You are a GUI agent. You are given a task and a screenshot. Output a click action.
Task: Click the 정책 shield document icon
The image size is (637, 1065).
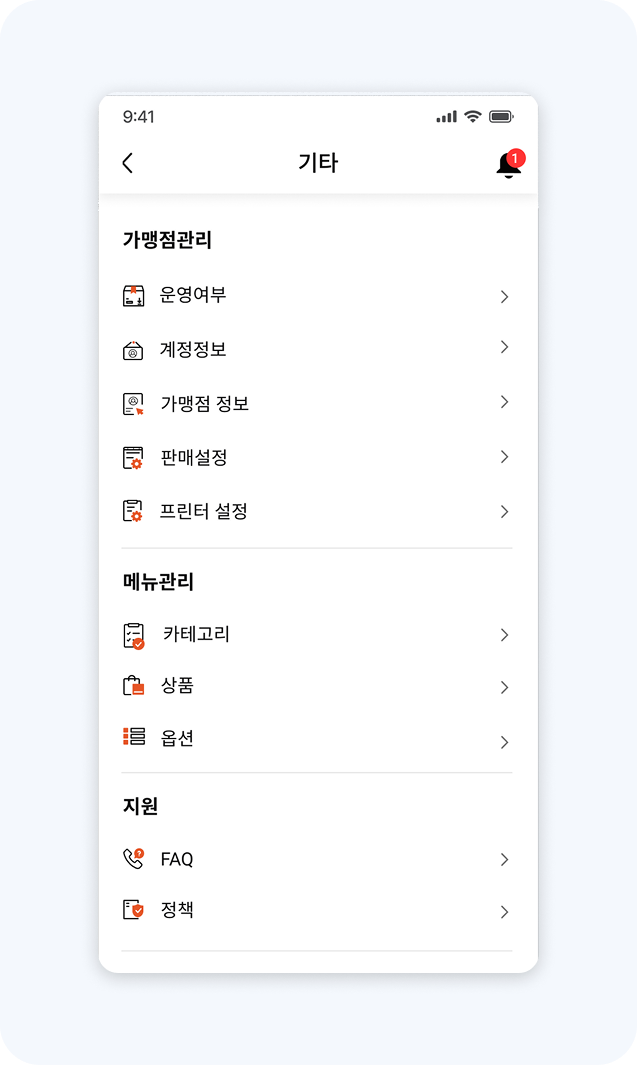click(134, 911)
